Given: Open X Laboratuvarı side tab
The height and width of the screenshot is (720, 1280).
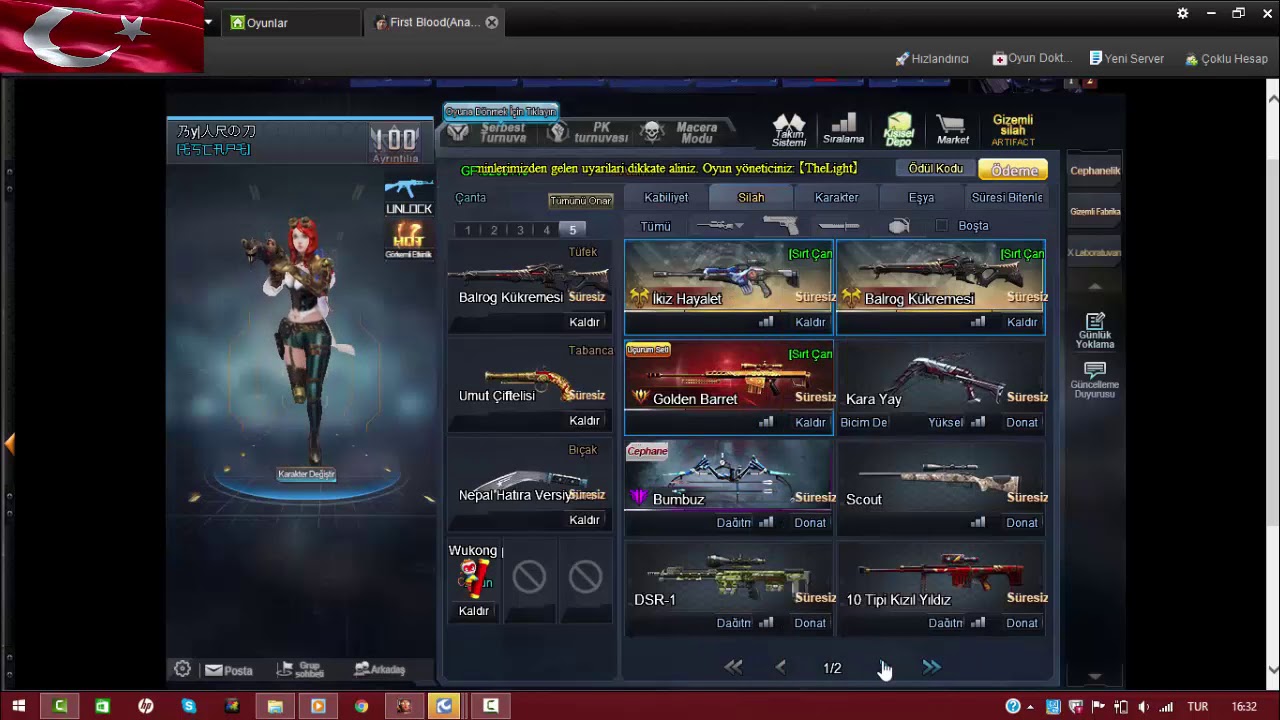Looking at the screenshot, I should pos(1095,253).
